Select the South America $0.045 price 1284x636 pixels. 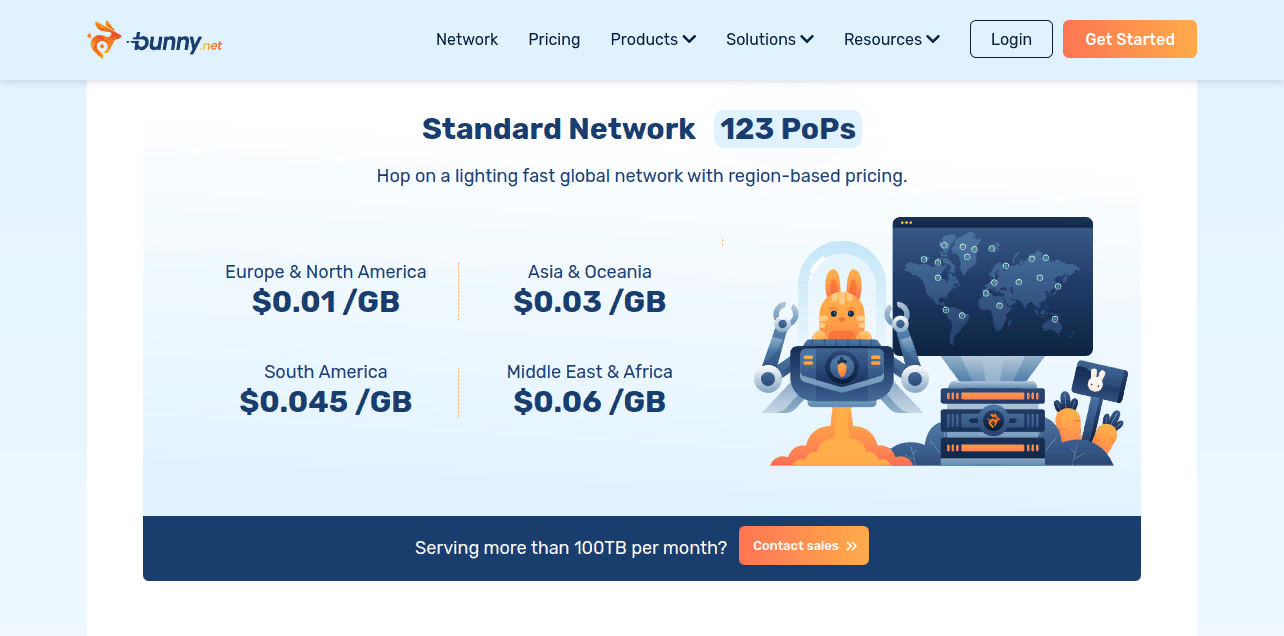click(326, 401)
